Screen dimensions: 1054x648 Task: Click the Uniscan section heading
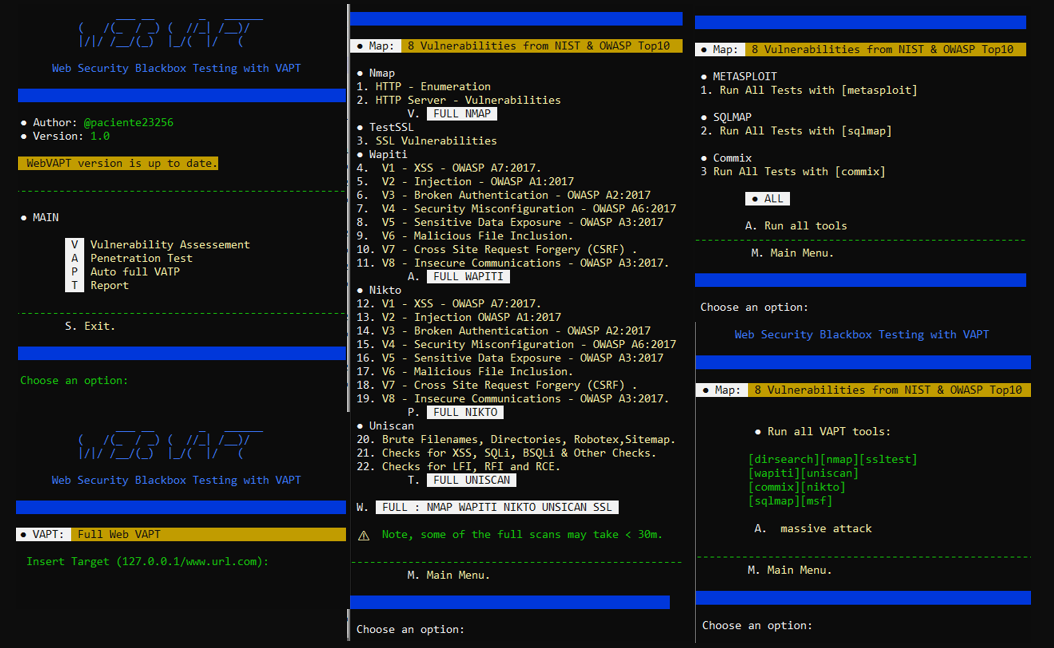click(x=391, y=426)
